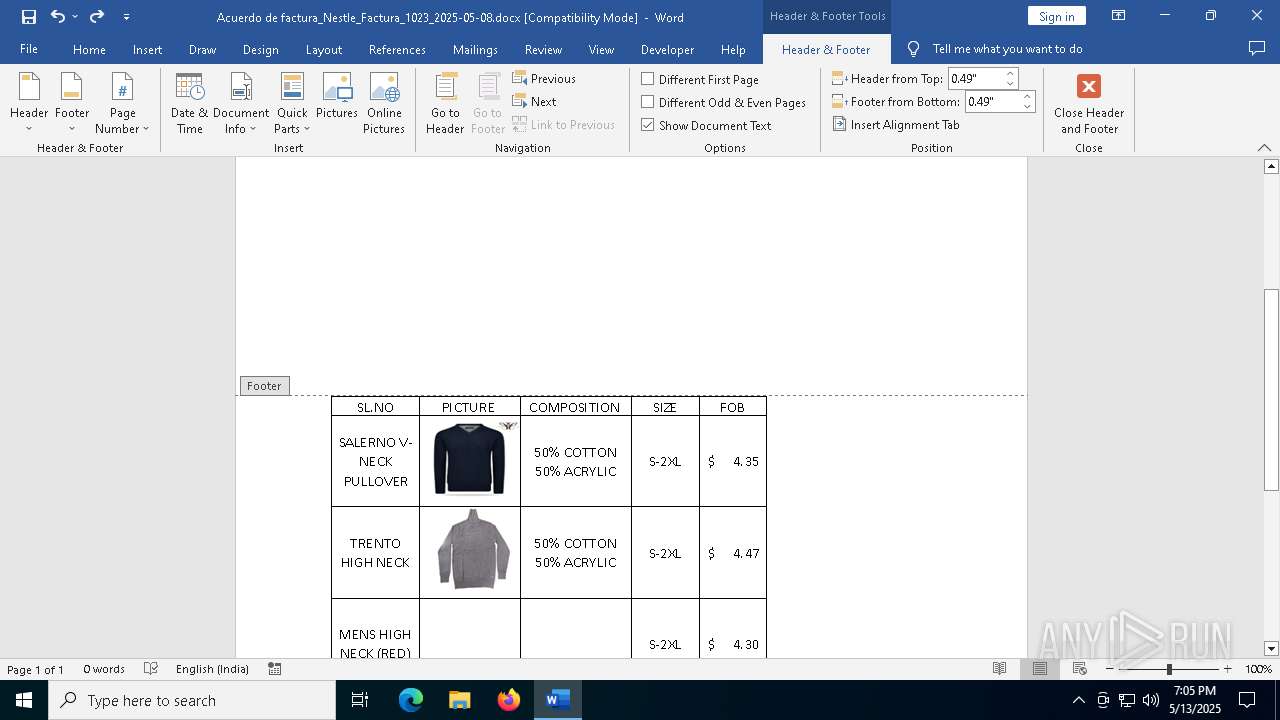Open the Comments pane icon

click(1257, 48)
